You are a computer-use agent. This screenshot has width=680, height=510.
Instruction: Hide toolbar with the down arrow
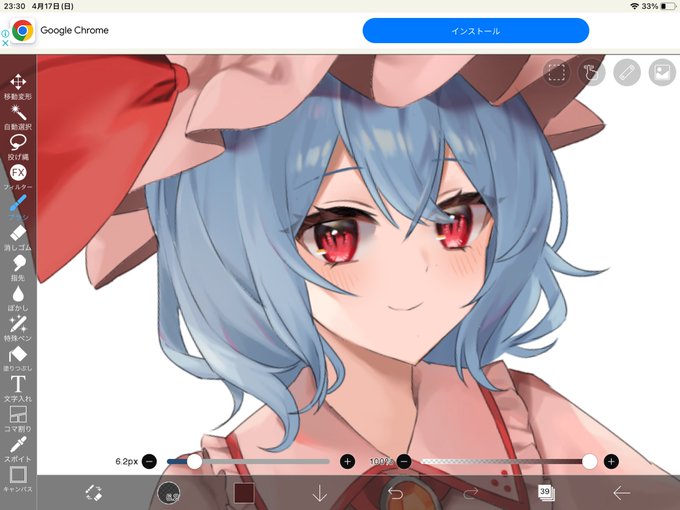pyautogui.click(x=320, y=493)
